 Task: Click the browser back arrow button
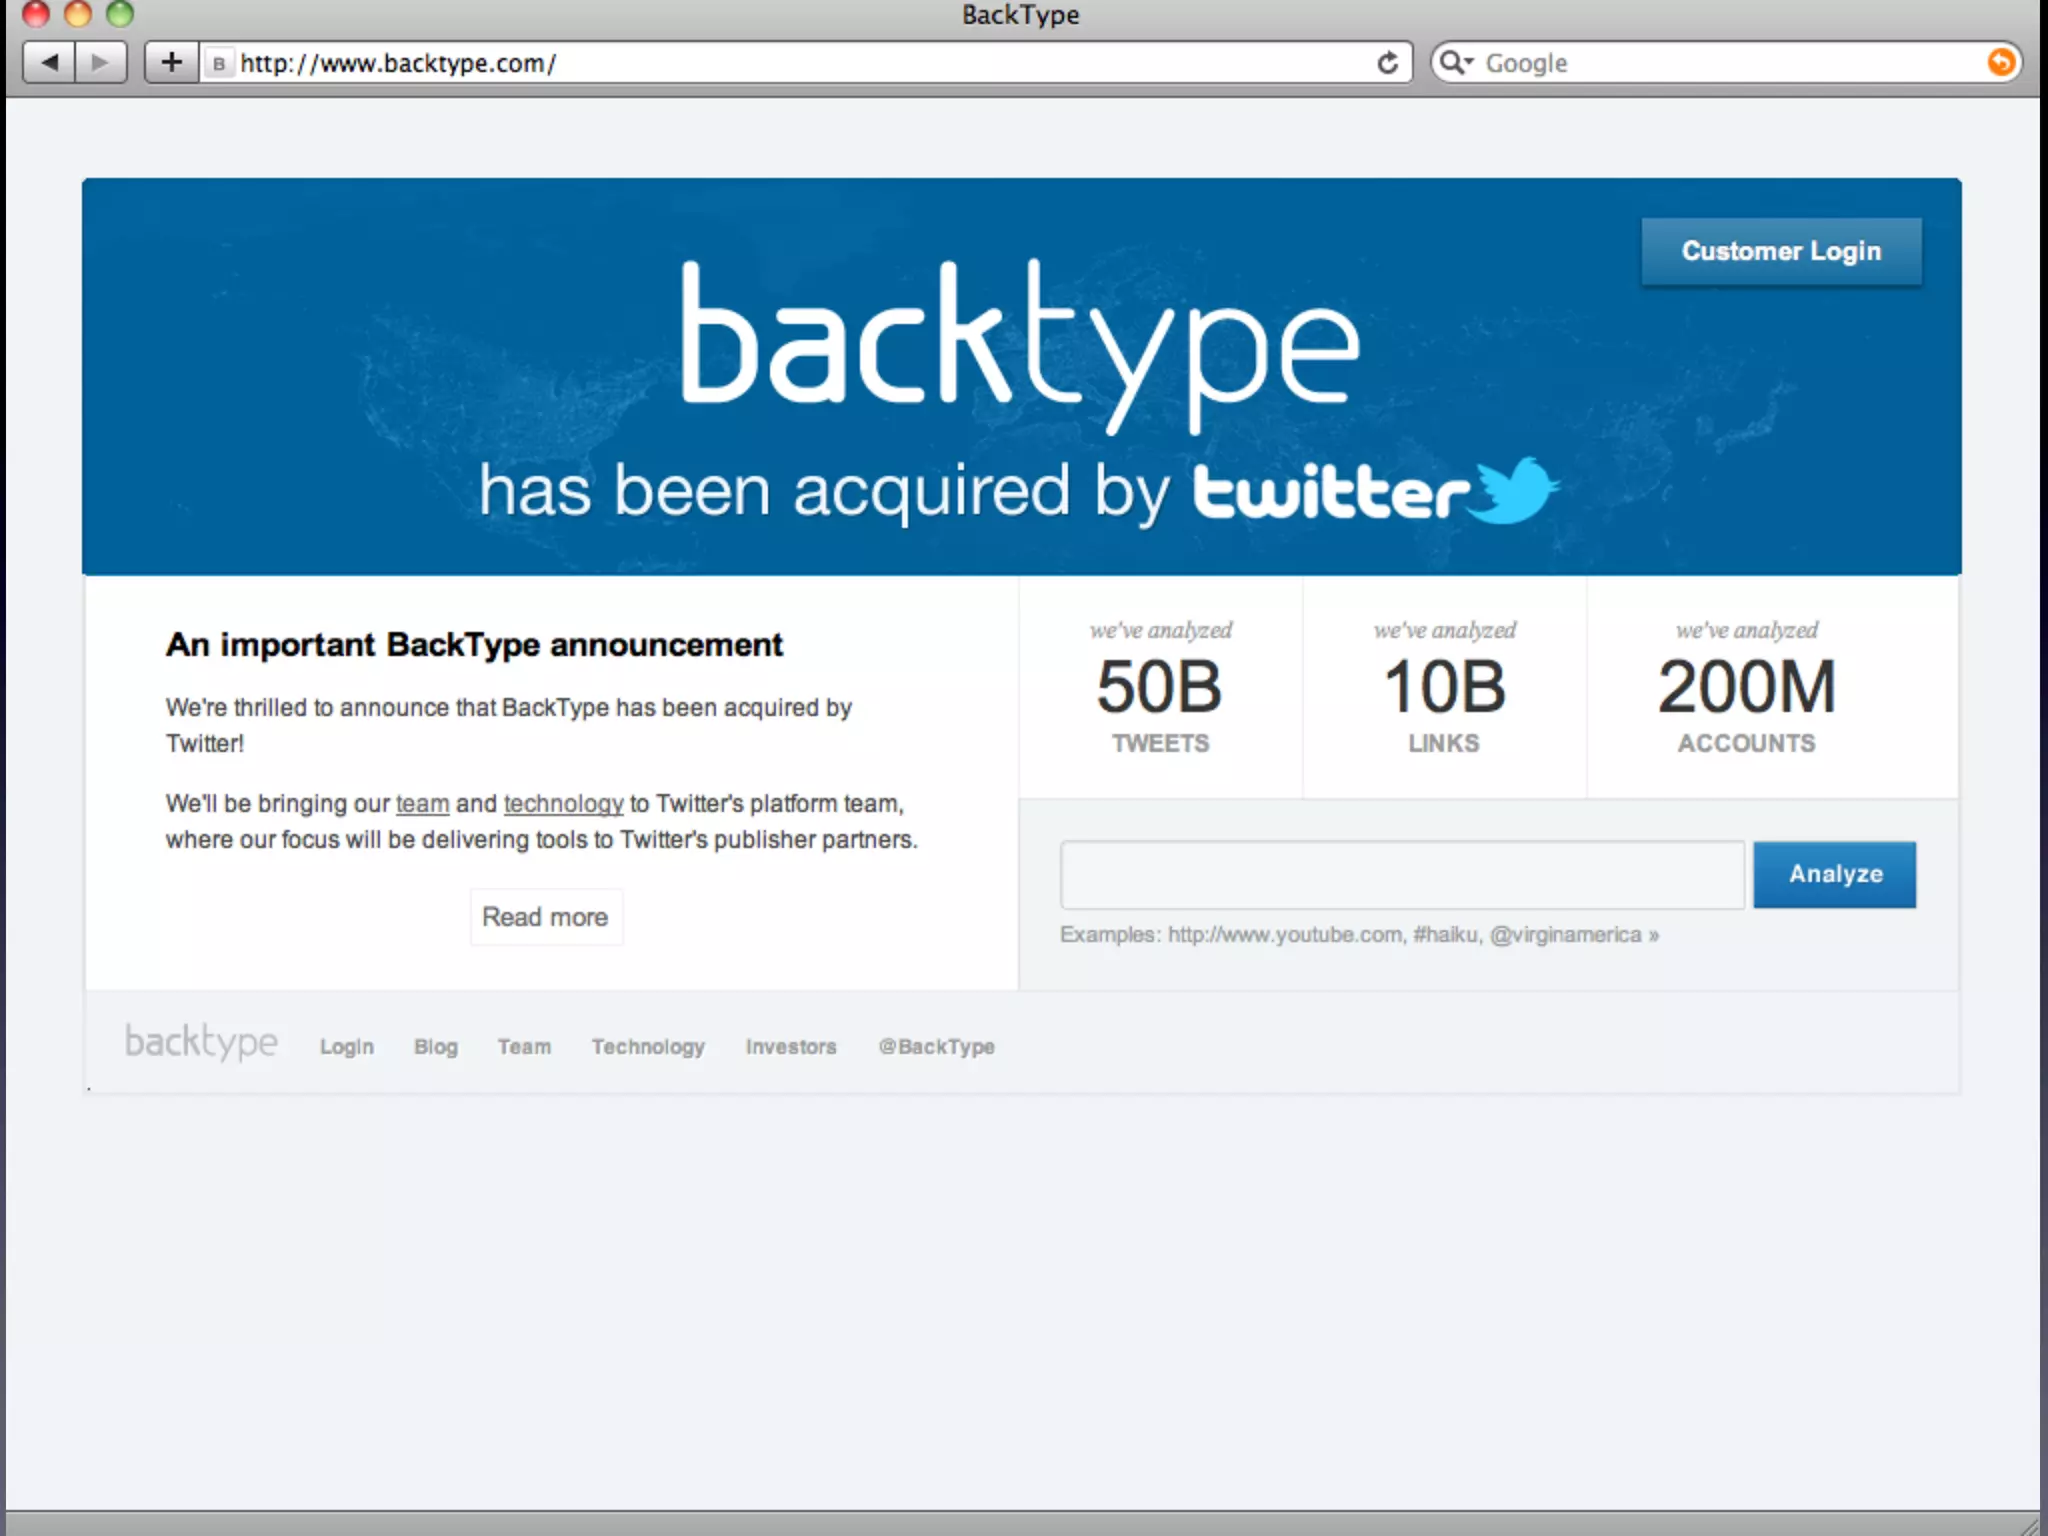point(49,63)
